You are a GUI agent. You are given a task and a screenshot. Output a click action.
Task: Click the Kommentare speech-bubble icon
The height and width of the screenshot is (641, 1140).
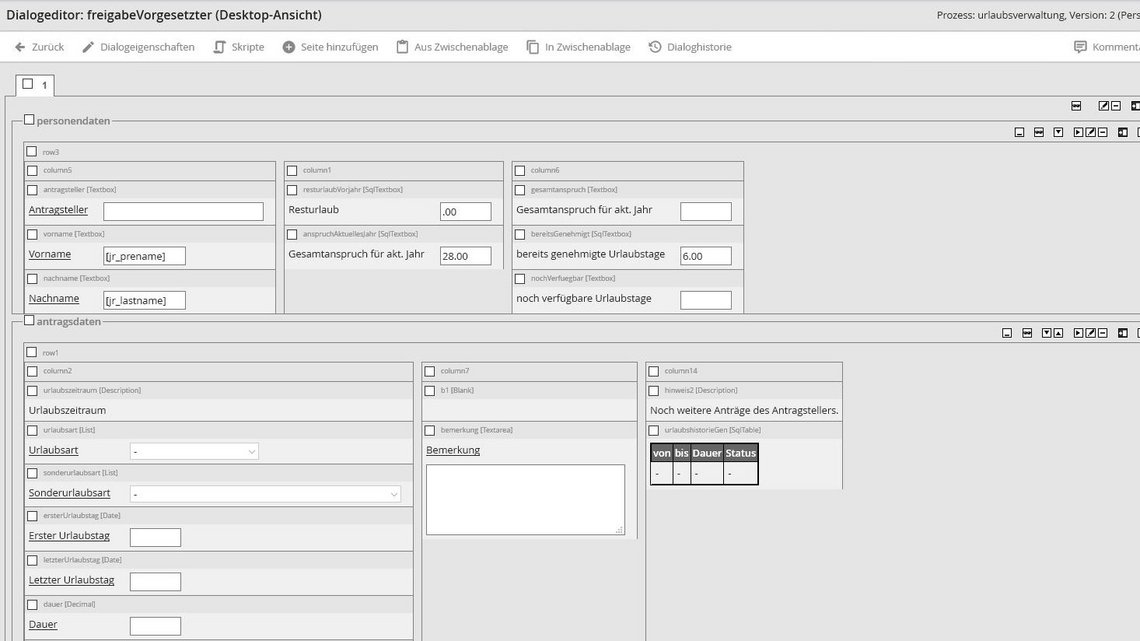(1082, 46)
